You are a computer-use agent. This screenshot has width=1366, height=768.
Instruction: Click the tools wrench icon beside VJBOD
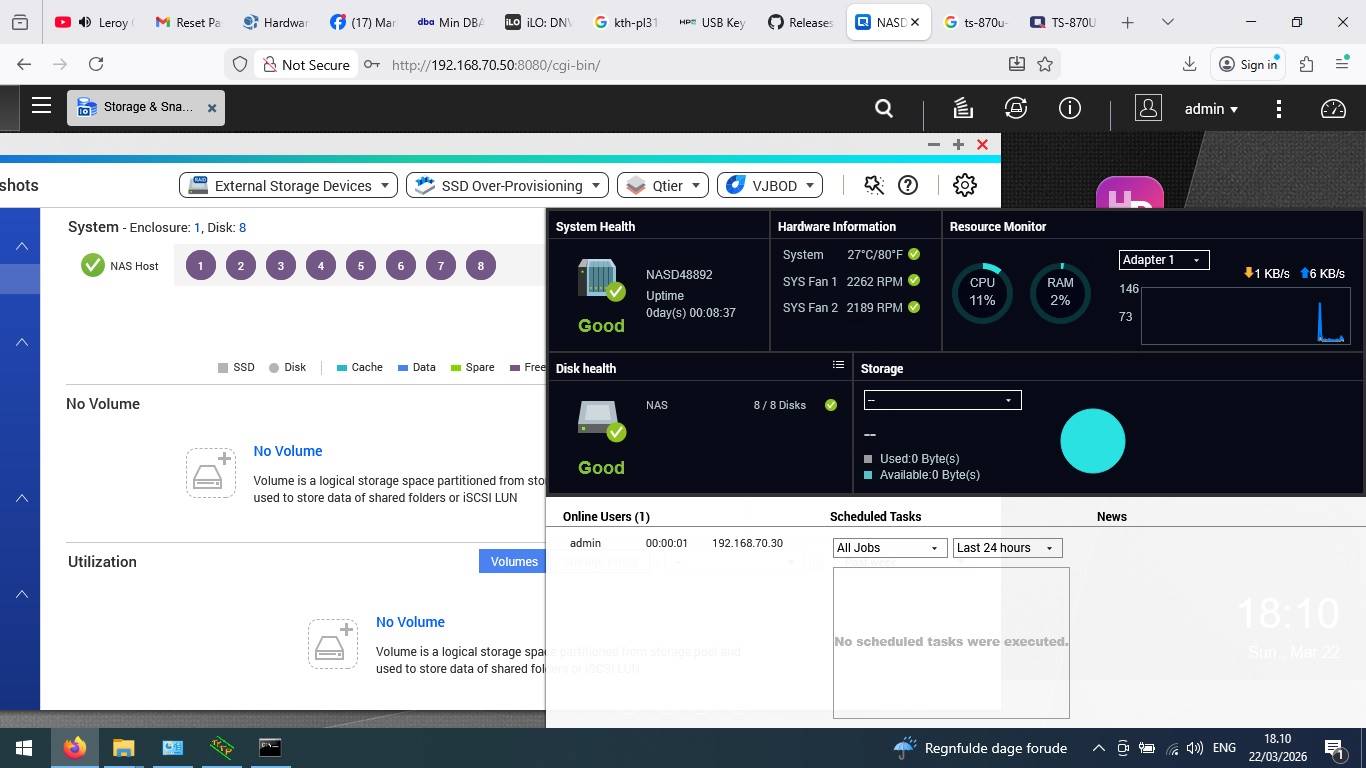[874, 185]
